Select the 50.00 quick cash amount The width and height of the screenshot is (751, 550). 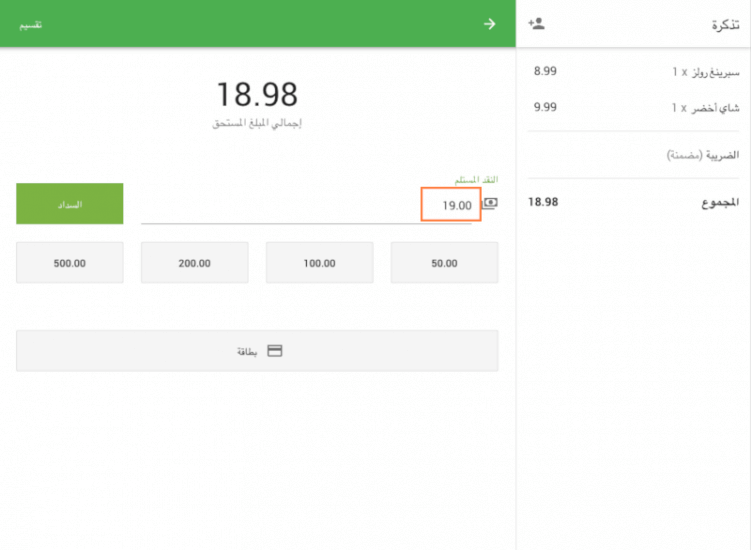[x=444, y=263]
